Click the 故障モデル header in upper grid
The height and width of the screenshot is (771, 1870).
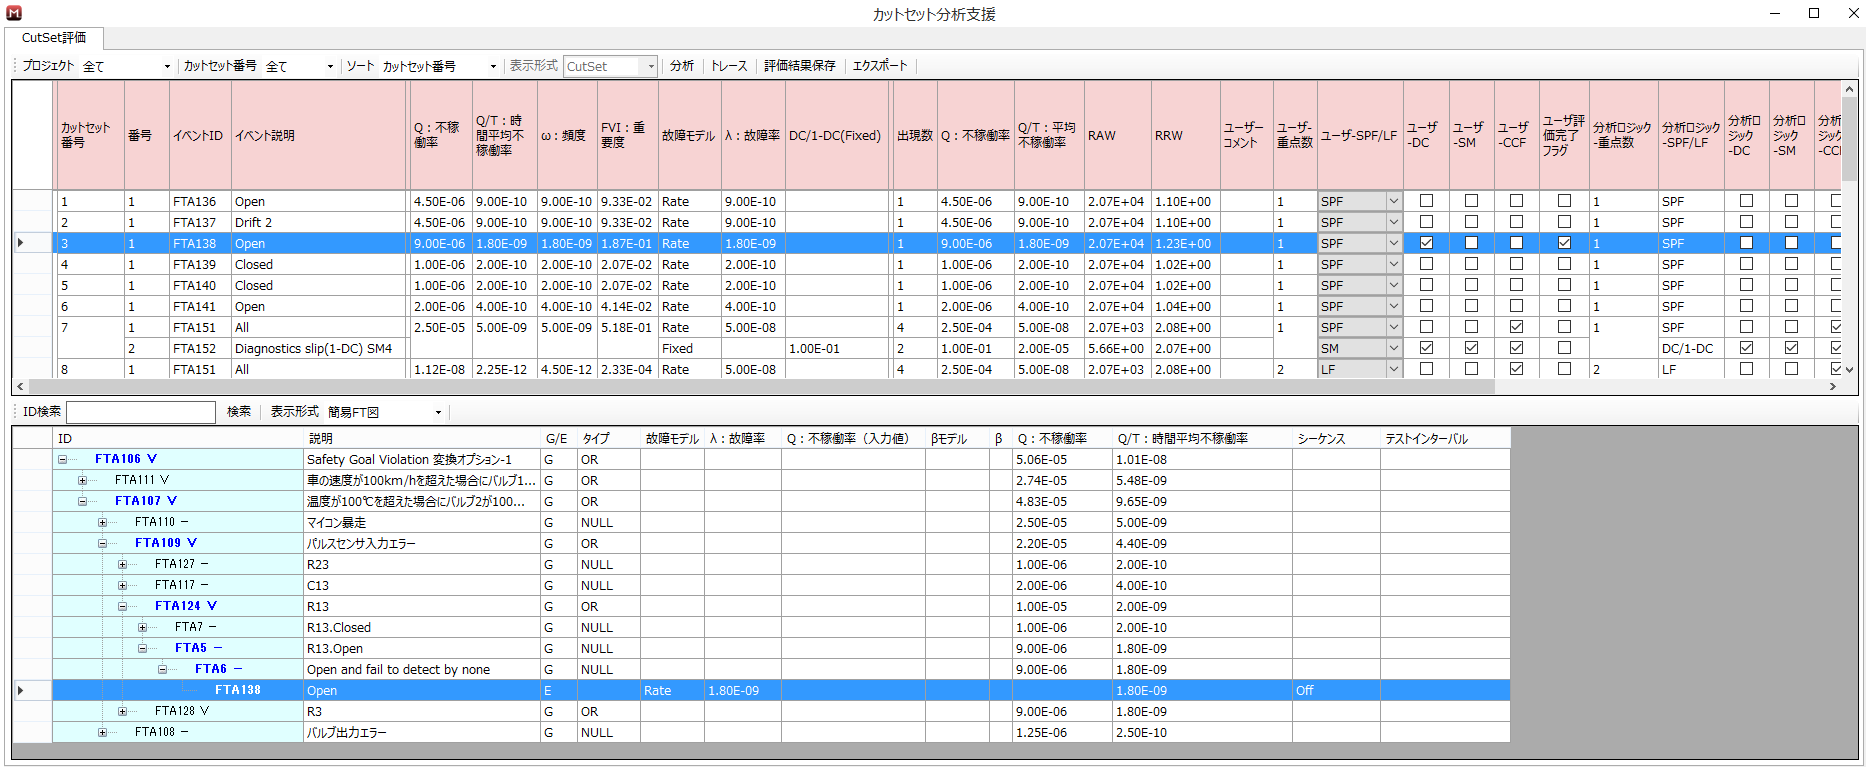tap(689, 135)
